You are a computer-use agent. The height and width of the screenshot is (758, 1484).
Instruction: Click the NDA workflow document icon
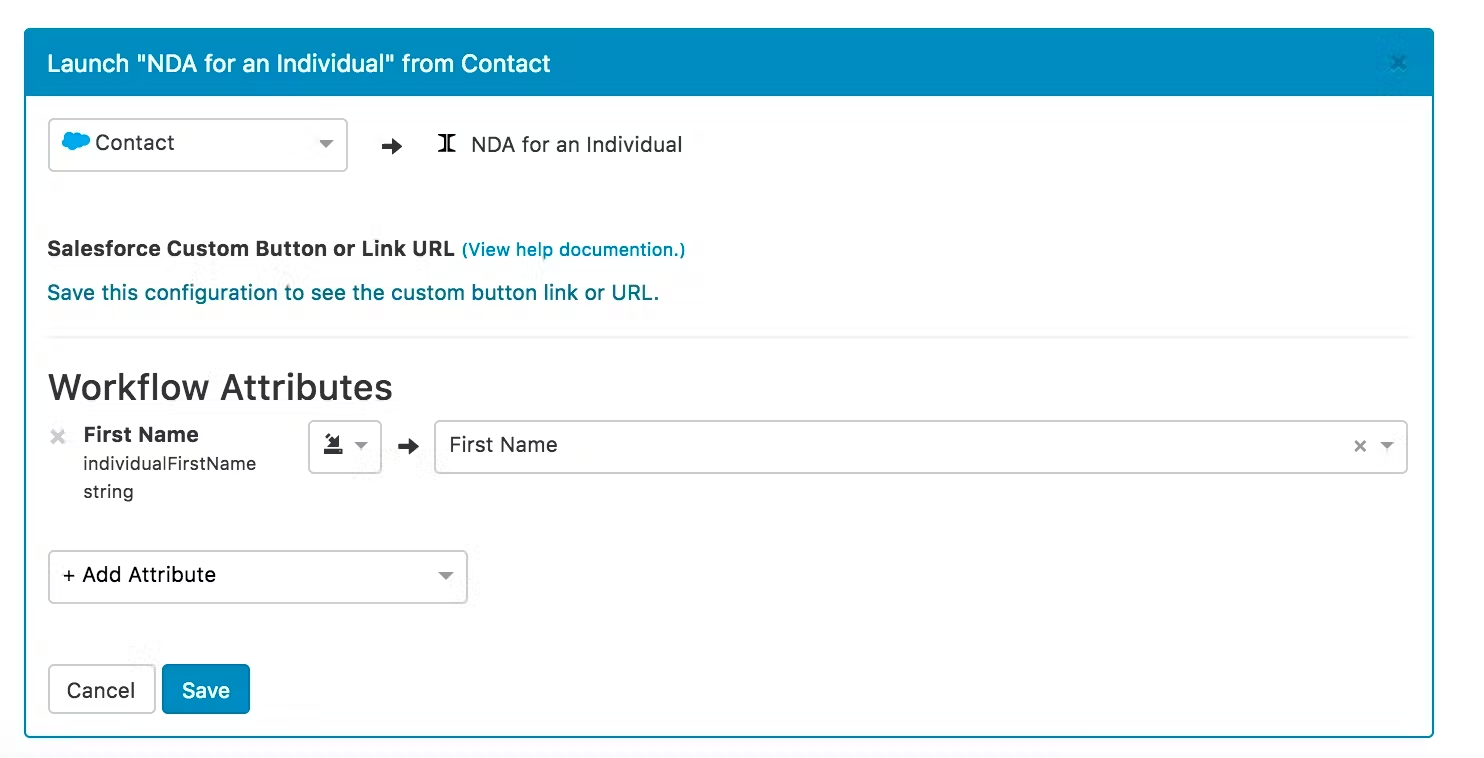click(446, 143)
